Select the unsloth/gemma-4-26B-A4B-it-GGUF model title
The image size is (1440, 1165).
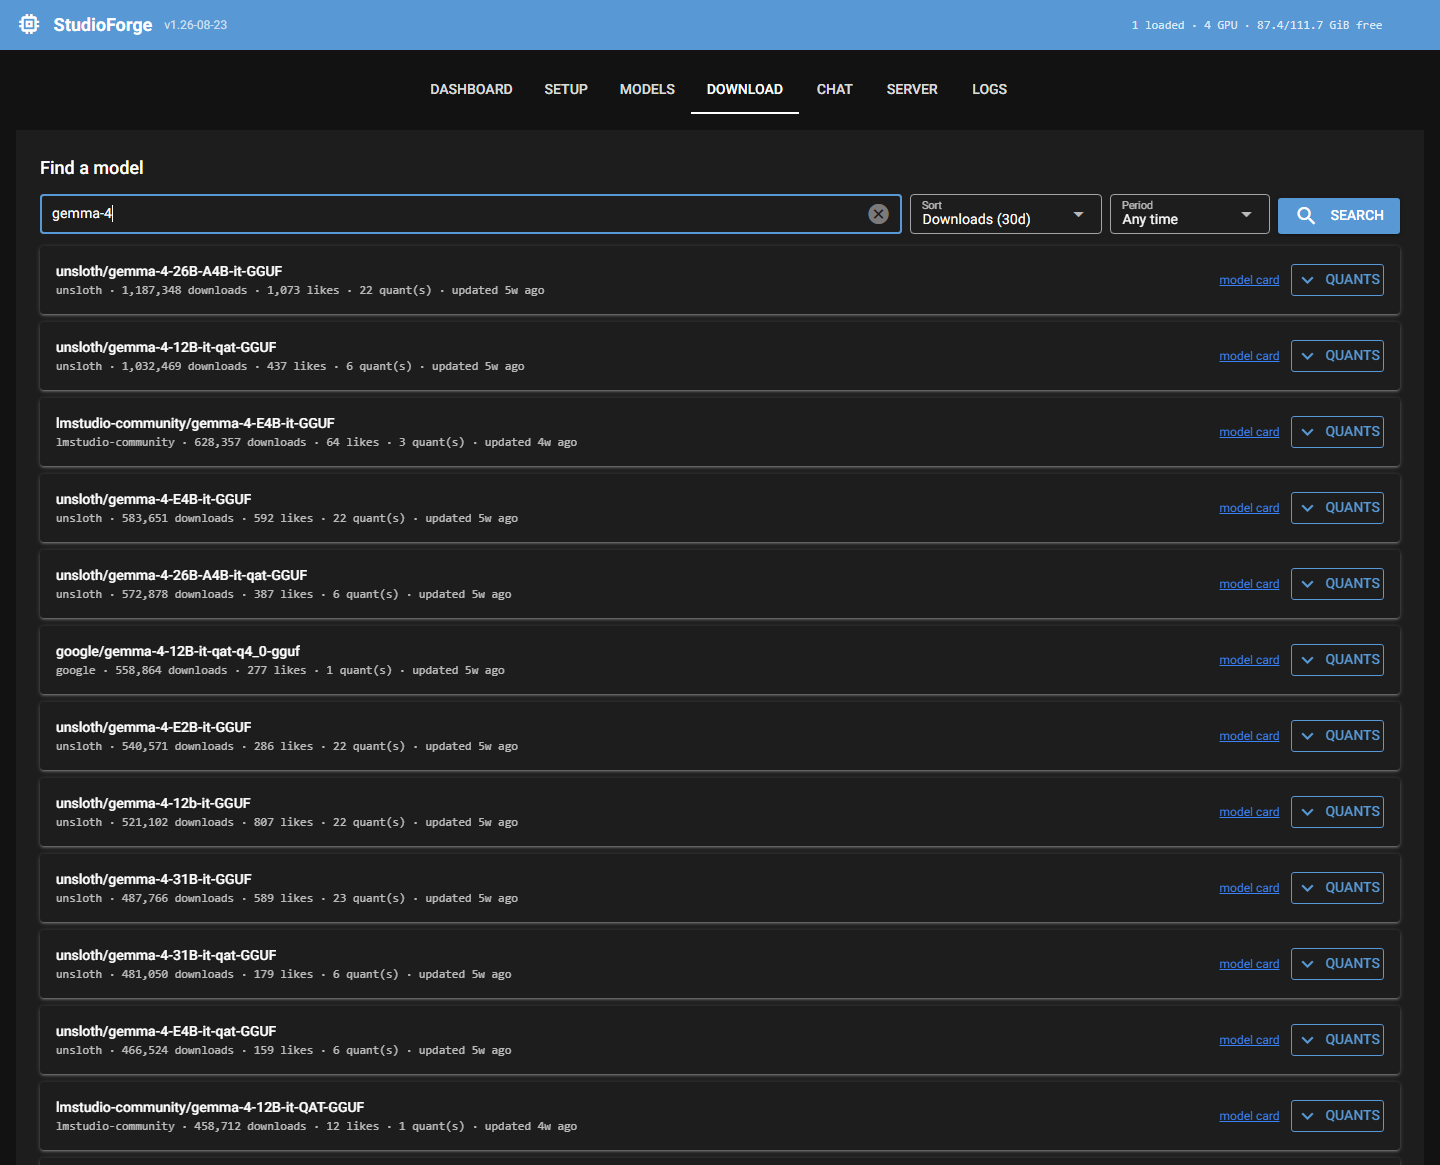169,271
